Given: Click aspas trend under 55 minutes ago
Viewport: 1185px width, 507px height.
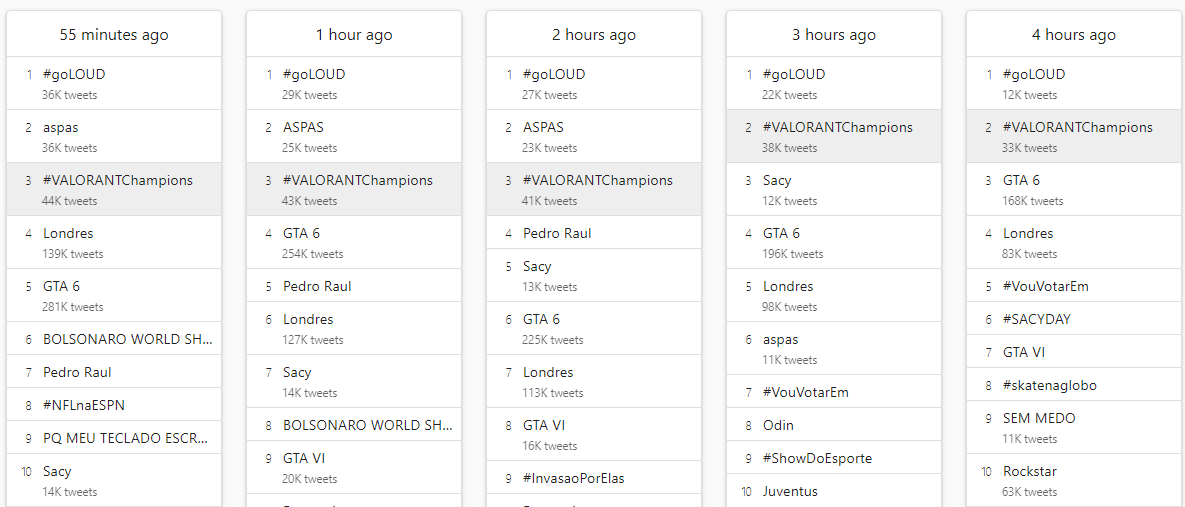Looking at the screenshot, I should pos(60,127).
